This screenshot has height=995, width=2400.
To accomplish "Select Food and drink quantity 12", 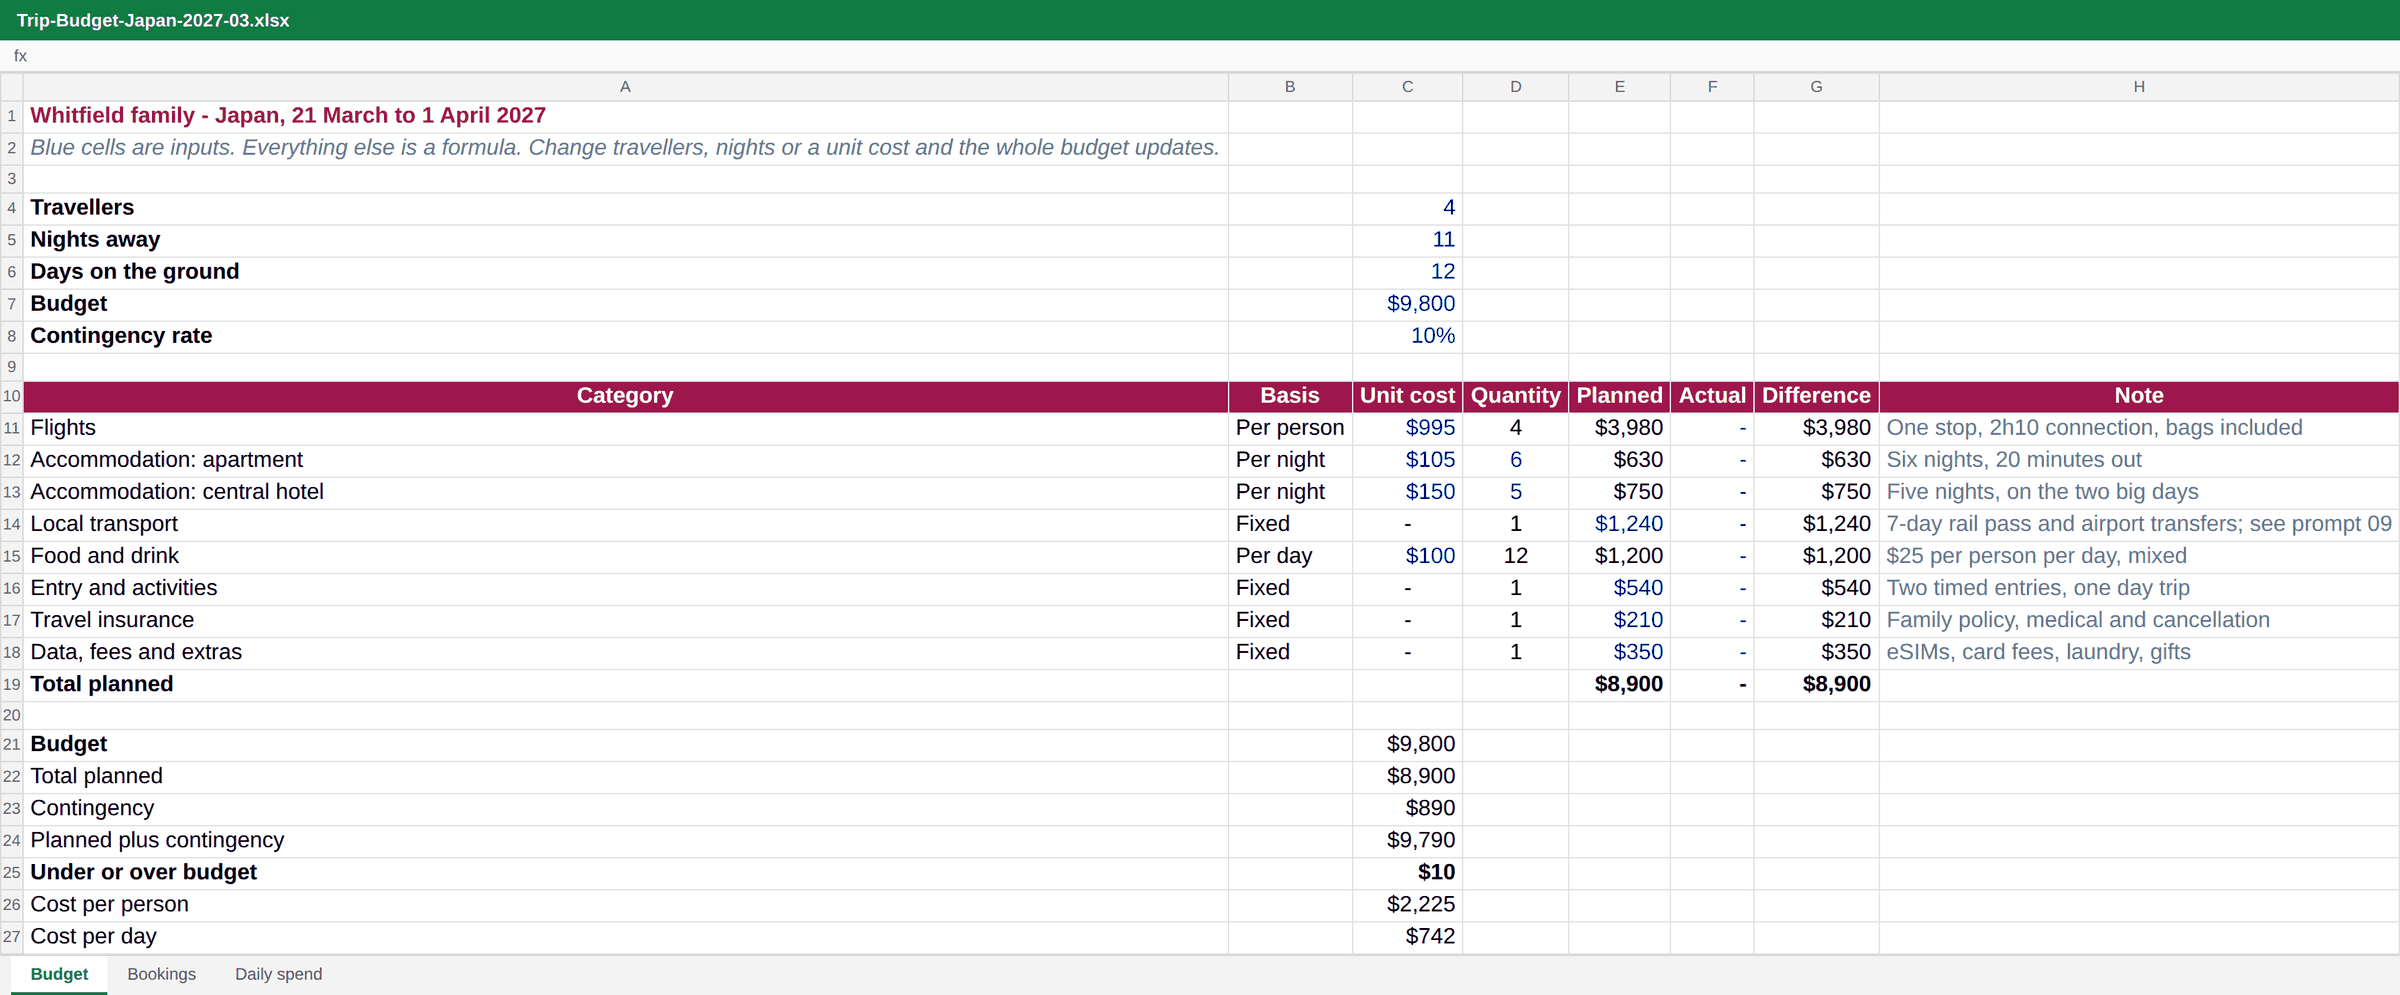I will [1515, 556].
